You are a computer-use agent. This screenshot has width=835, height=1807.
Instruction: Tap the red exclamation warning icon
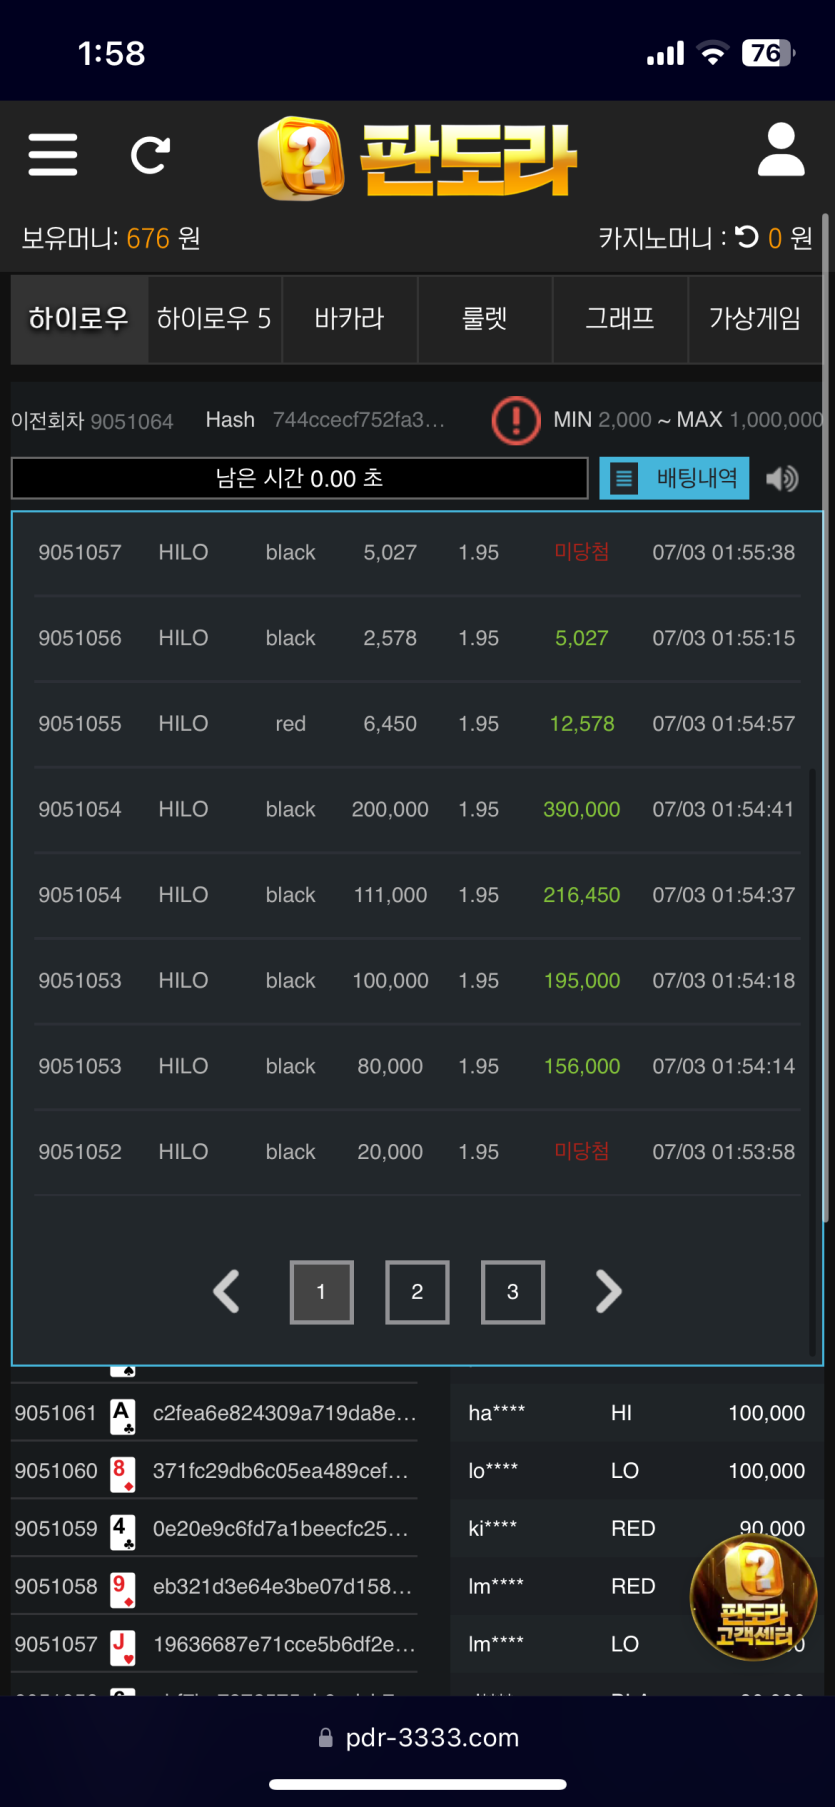(516, 420)
